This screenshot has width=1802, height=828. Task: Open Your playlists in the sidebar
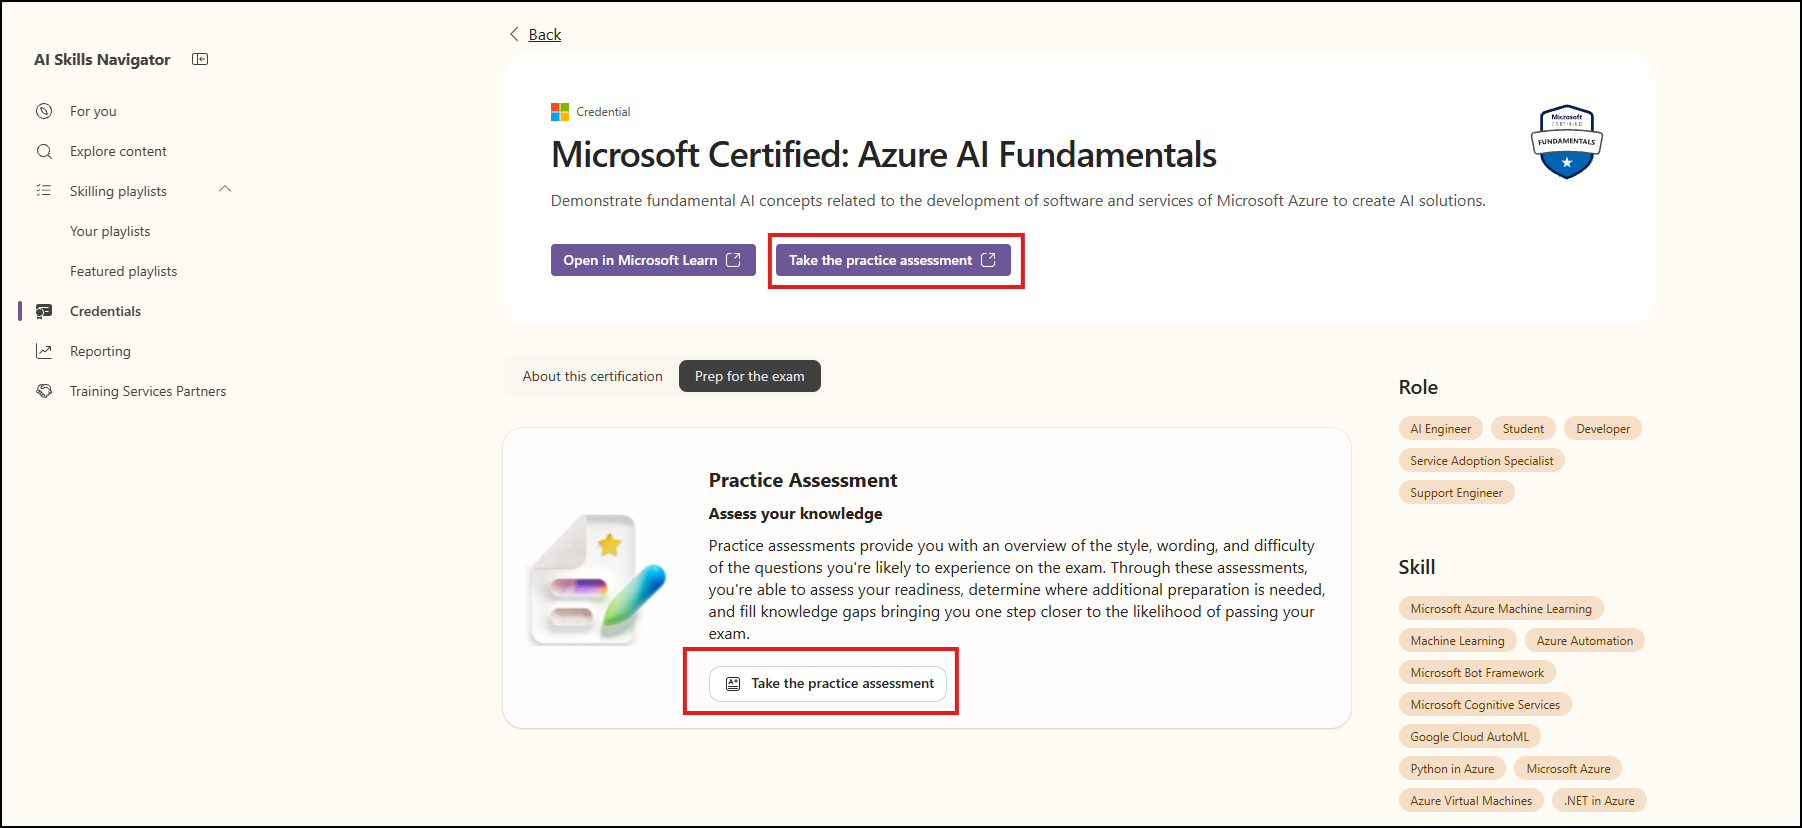[x=110, y=231]
